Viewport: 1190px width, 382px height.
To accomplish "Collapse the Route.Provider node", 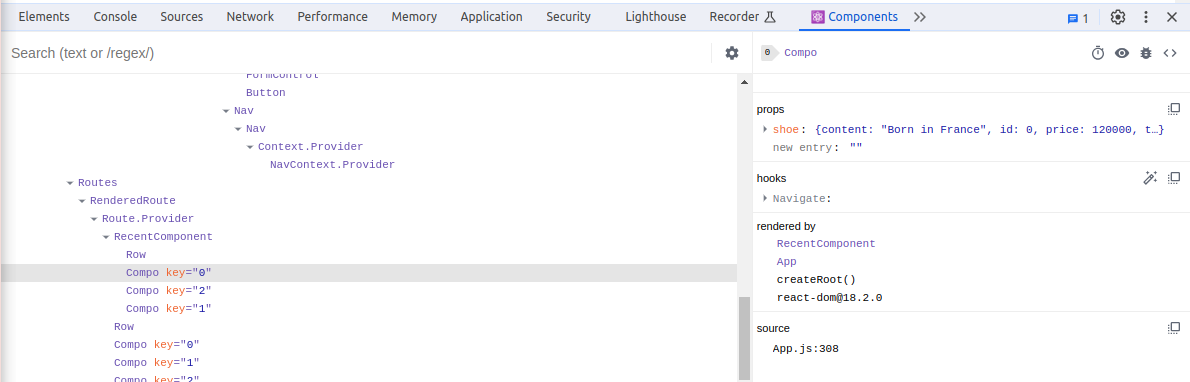I will (94, 219).
